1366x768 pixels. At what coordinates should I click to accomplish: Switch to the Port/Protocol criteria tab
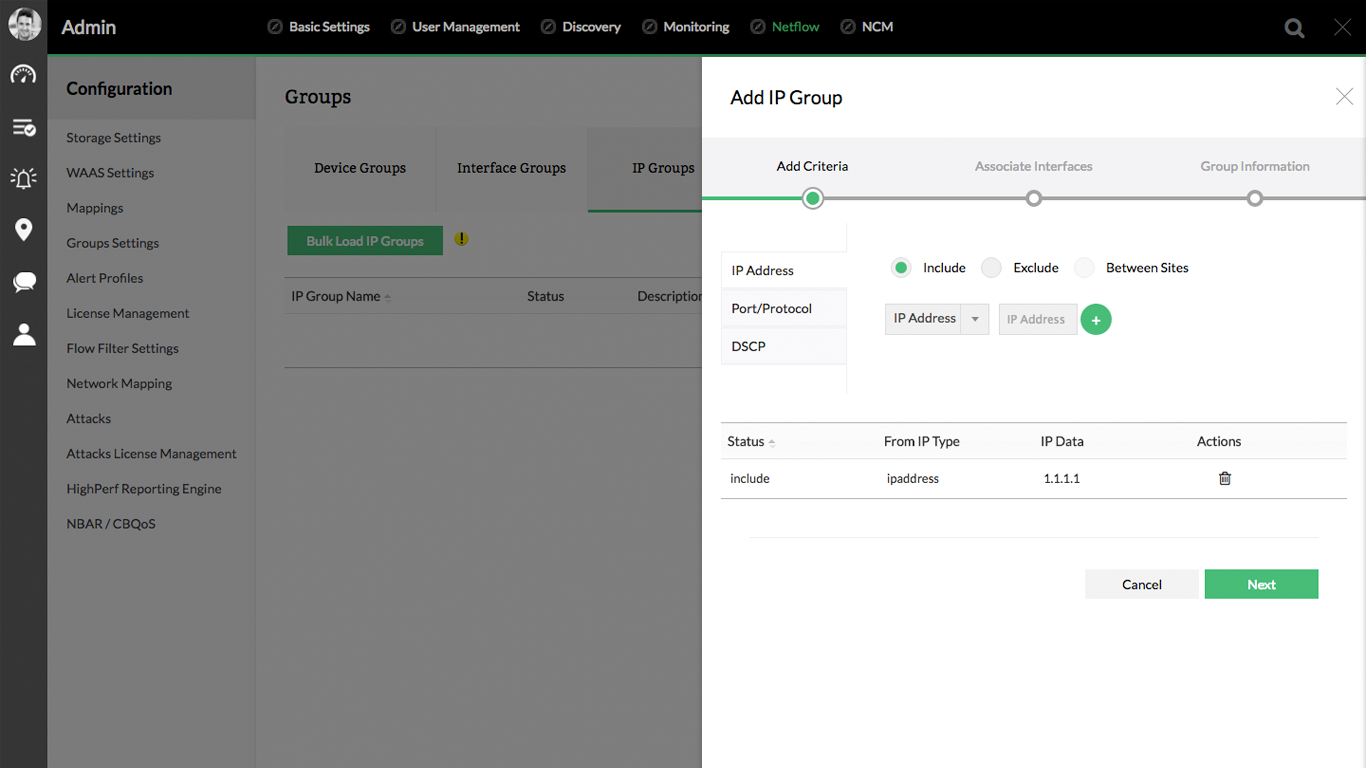coord(771,308)
